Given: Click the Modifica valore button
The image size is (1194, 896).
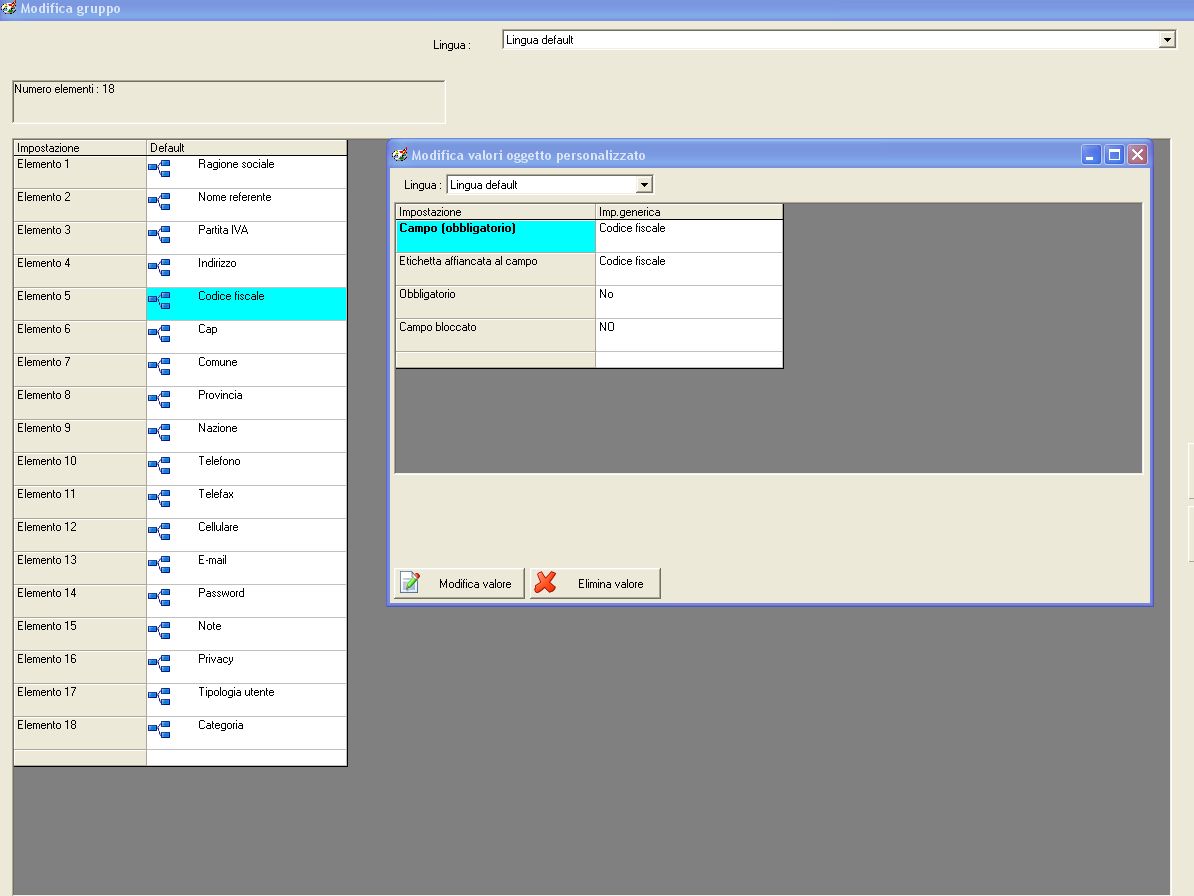Looking at the screenshot, I should [459, 583].
